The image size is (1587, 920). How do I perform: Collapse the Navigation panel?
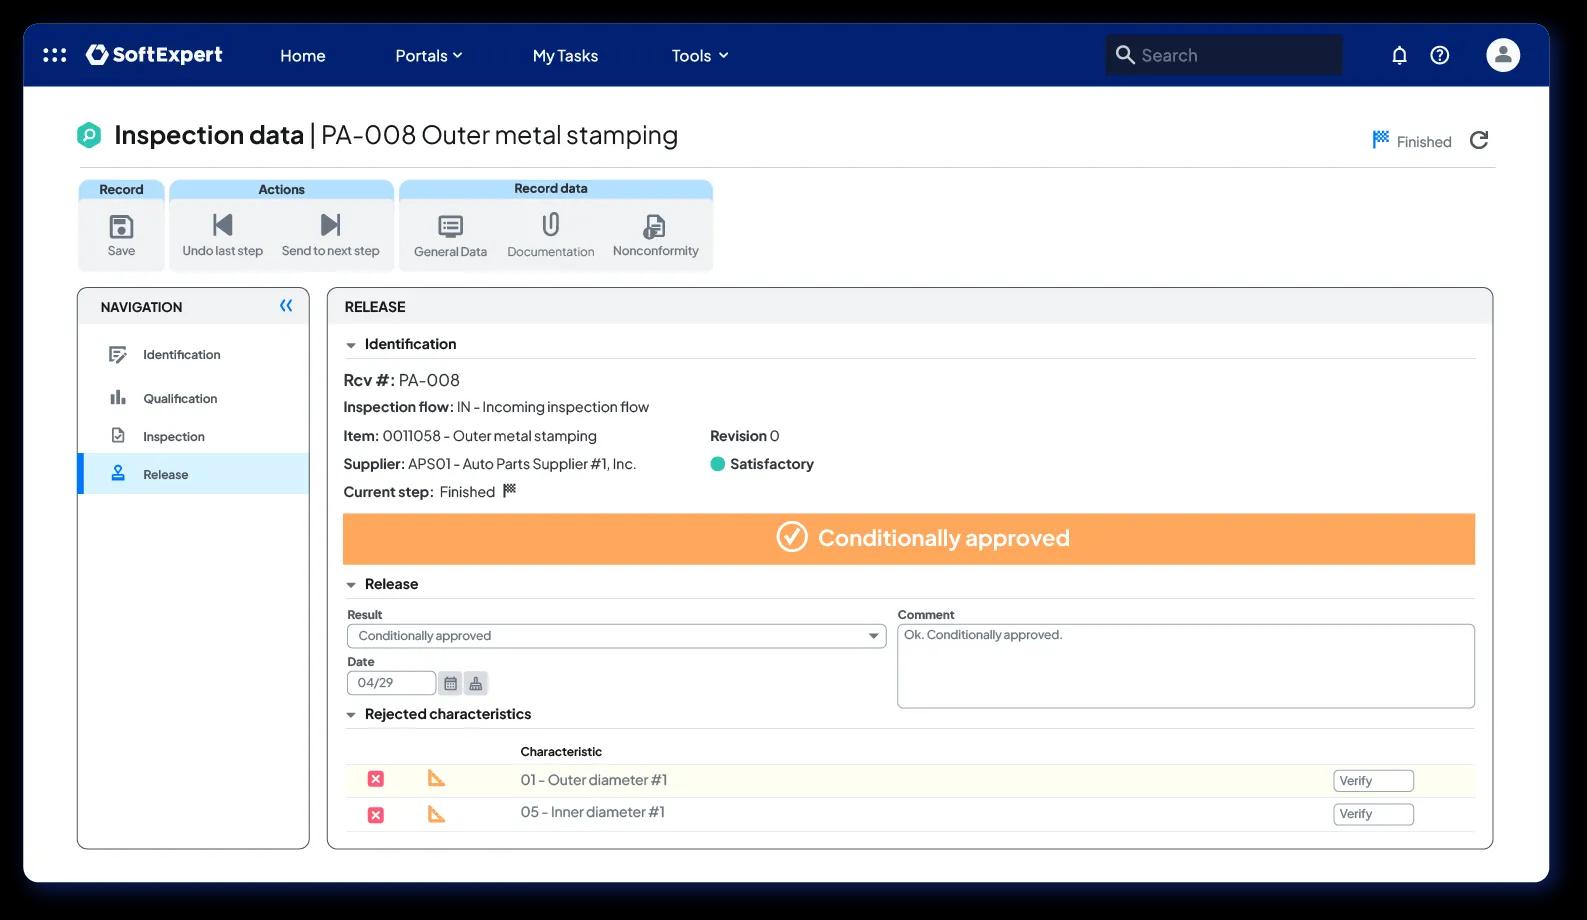pos(286,306)
